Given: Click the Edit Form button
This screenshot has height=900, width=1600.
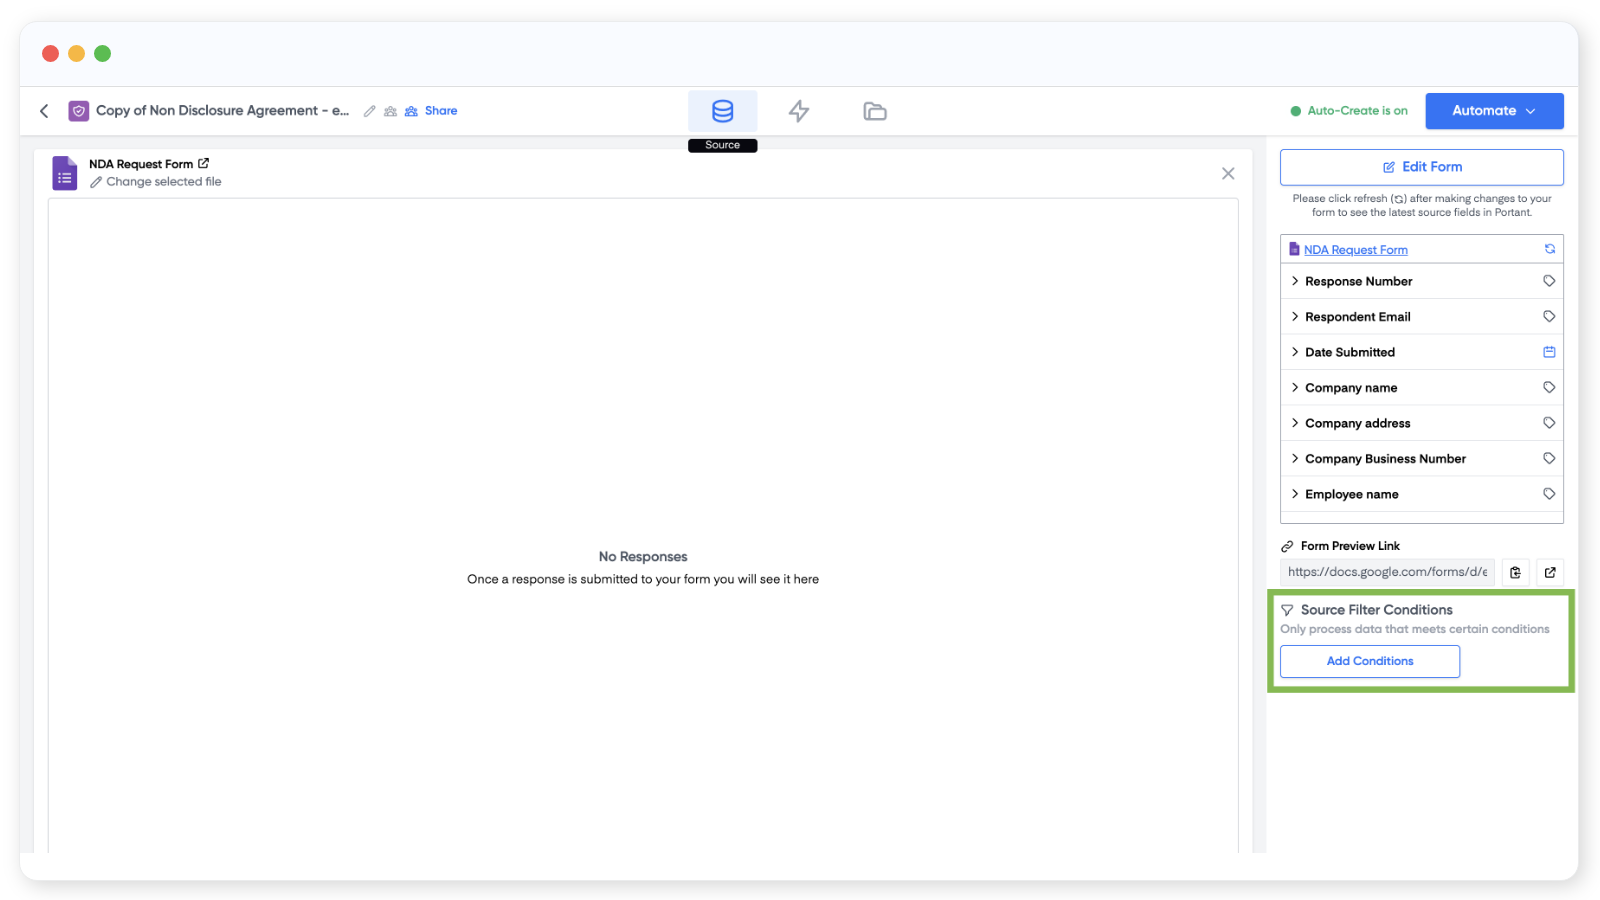Looking at the screenshot, I should 1421,167.
